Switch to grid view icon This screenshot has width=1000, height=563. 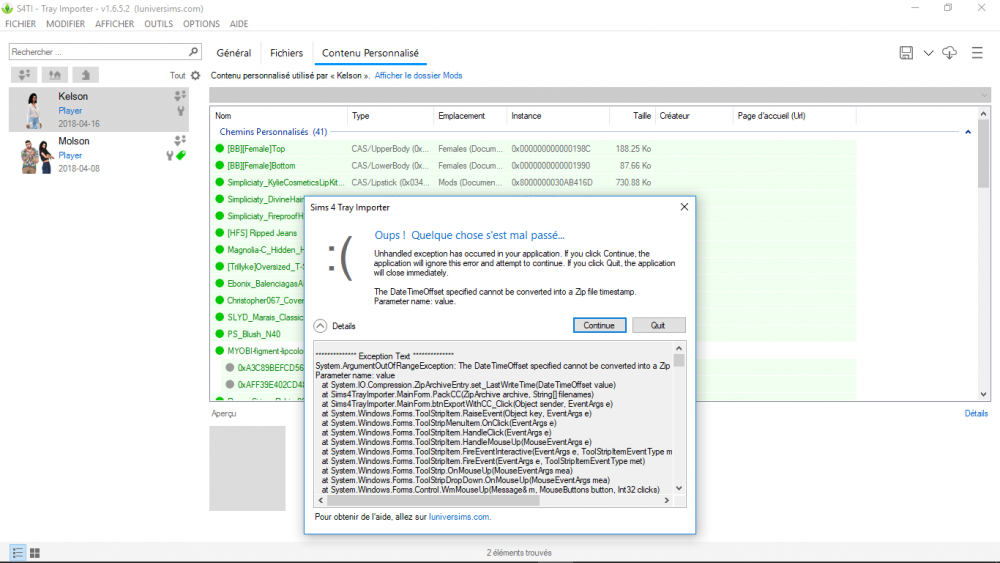35,553
